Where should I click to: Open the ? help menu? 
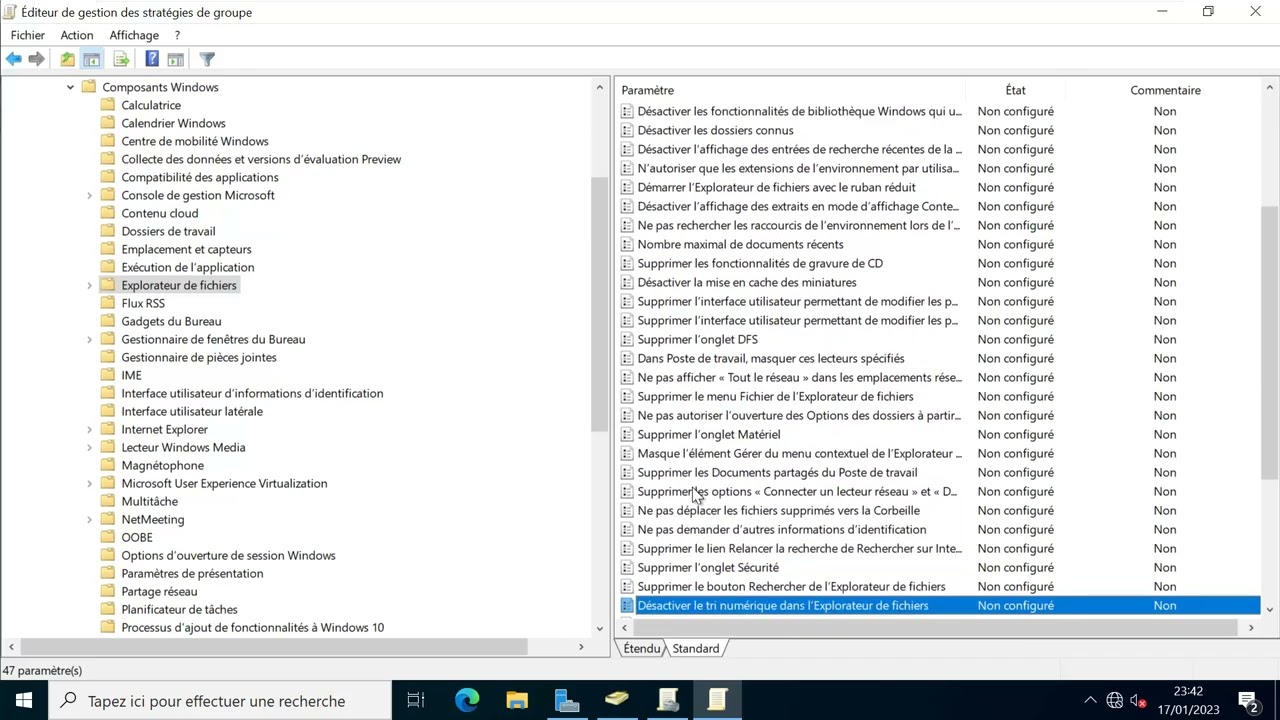[x=177, y=35]
